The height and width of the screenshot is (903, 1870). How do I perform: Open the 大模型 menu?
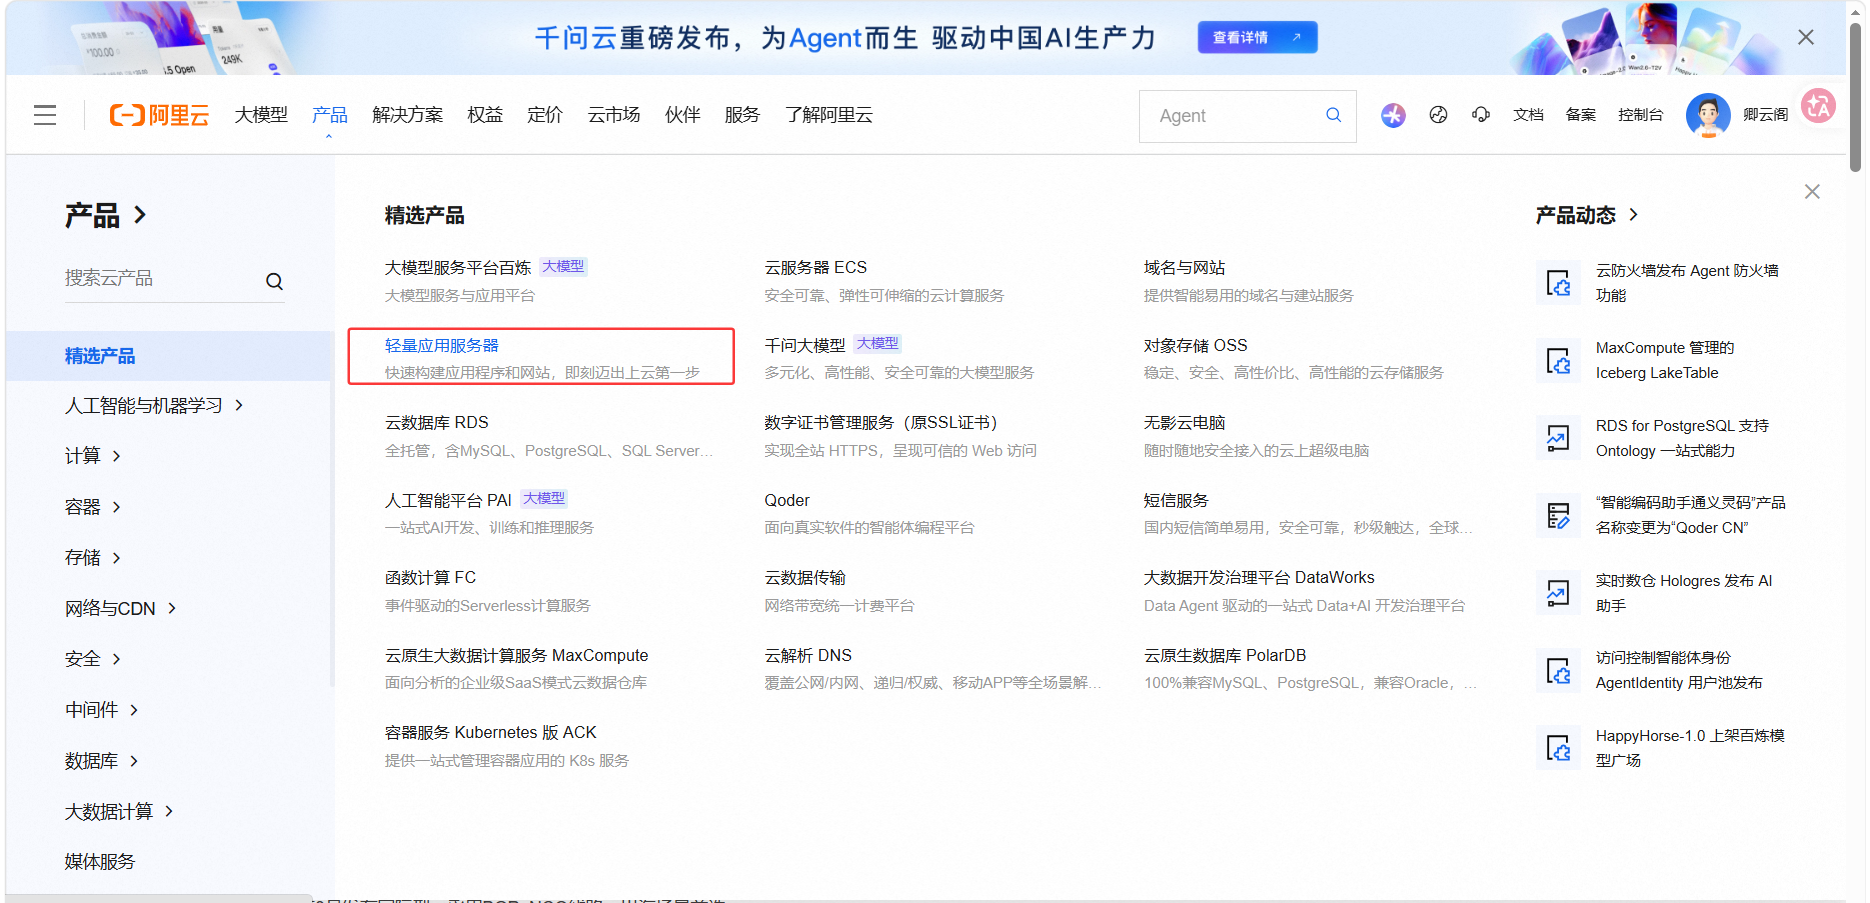click(261, 115)
